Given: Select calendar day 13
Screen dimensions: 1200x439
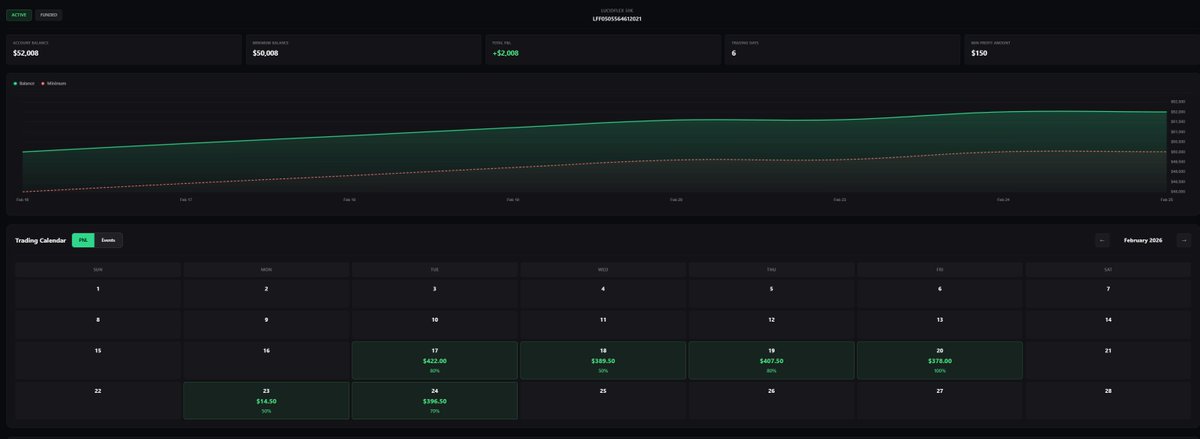Looking at the screenshot, I should click(940, 325).
